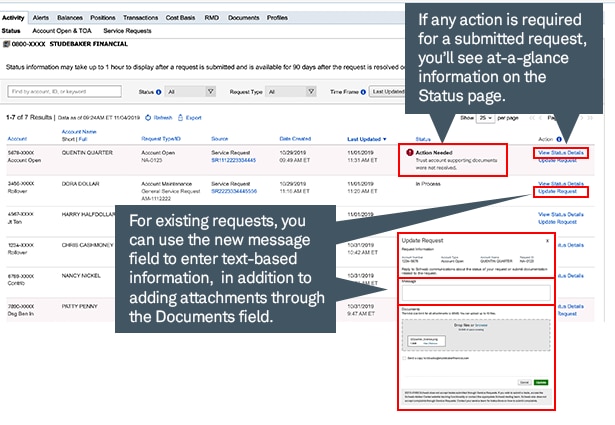Screen dimensions: 615x425
Task: Click the keyword search field
Action: [64, 91]
